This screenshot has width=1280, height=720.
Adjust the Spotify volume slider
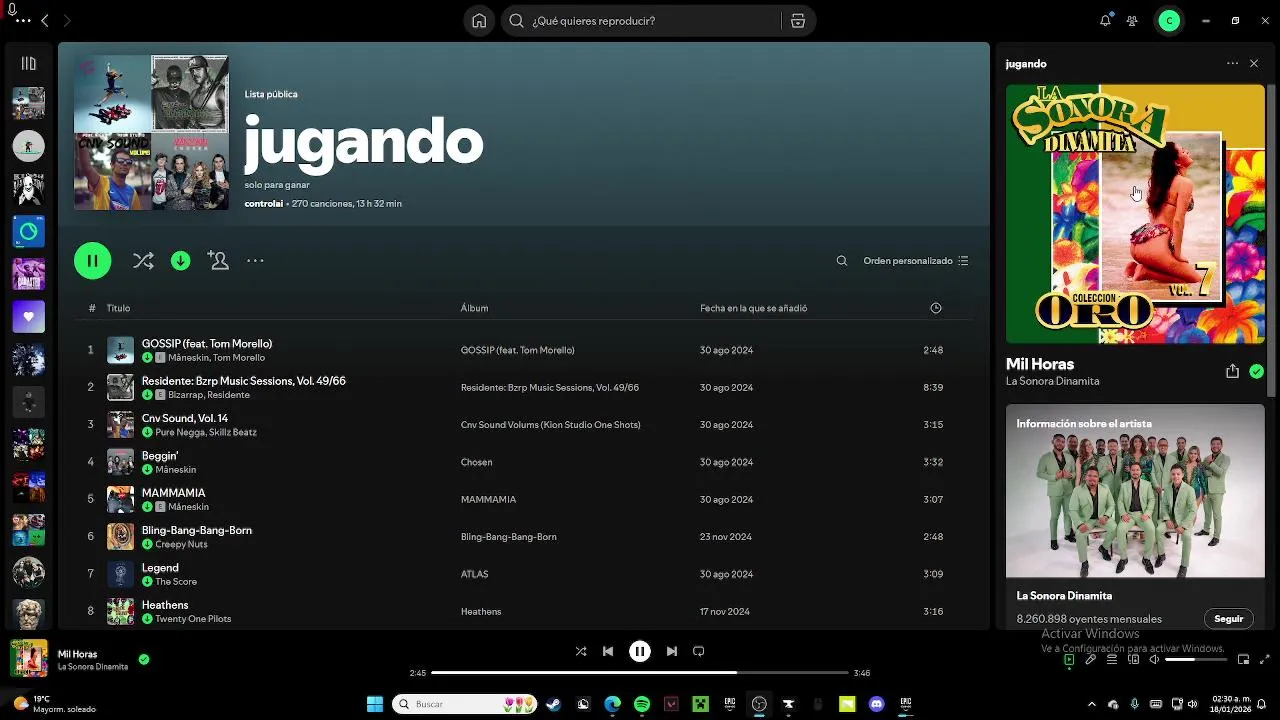1194,659
